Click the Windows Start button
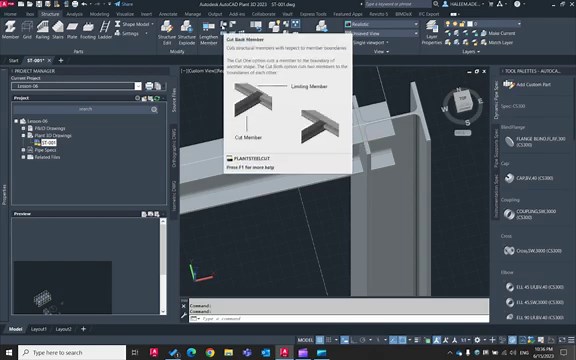576x360 pixels. click(x=8, y=353)
